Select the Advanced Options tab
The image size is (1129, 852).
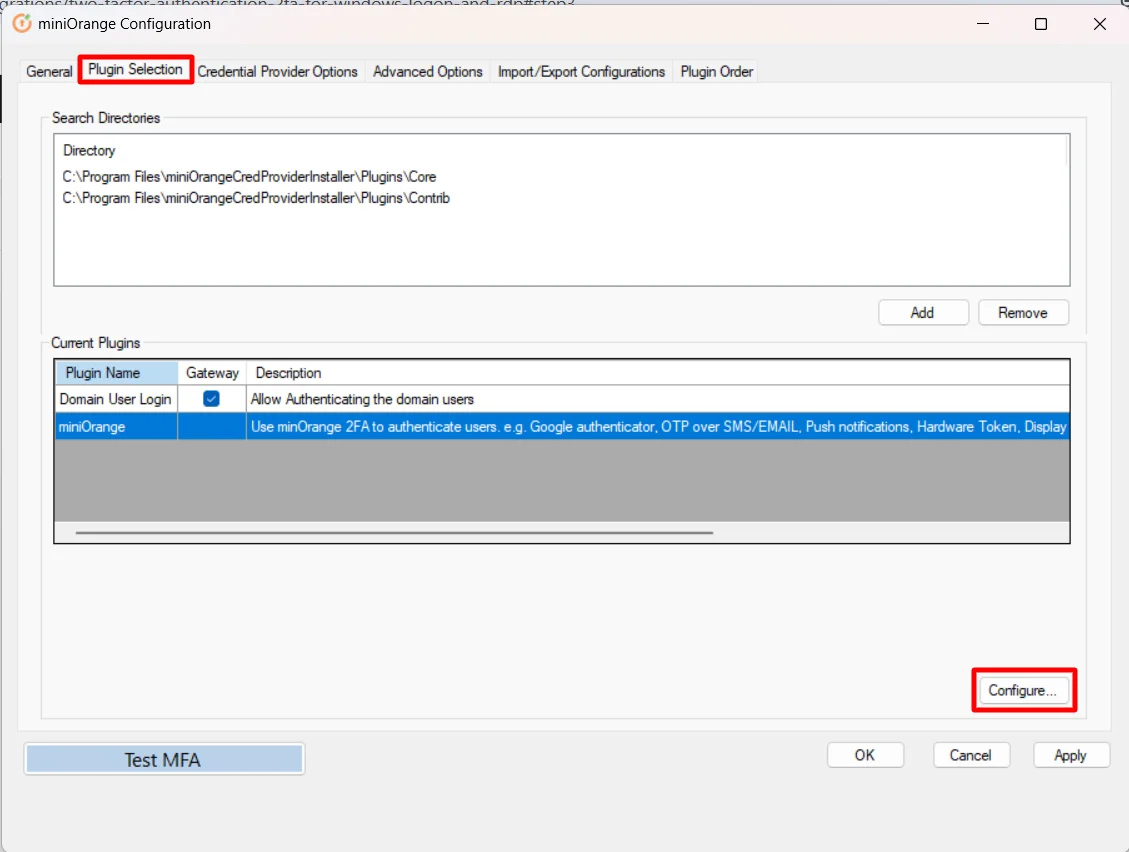coord(427,71)
